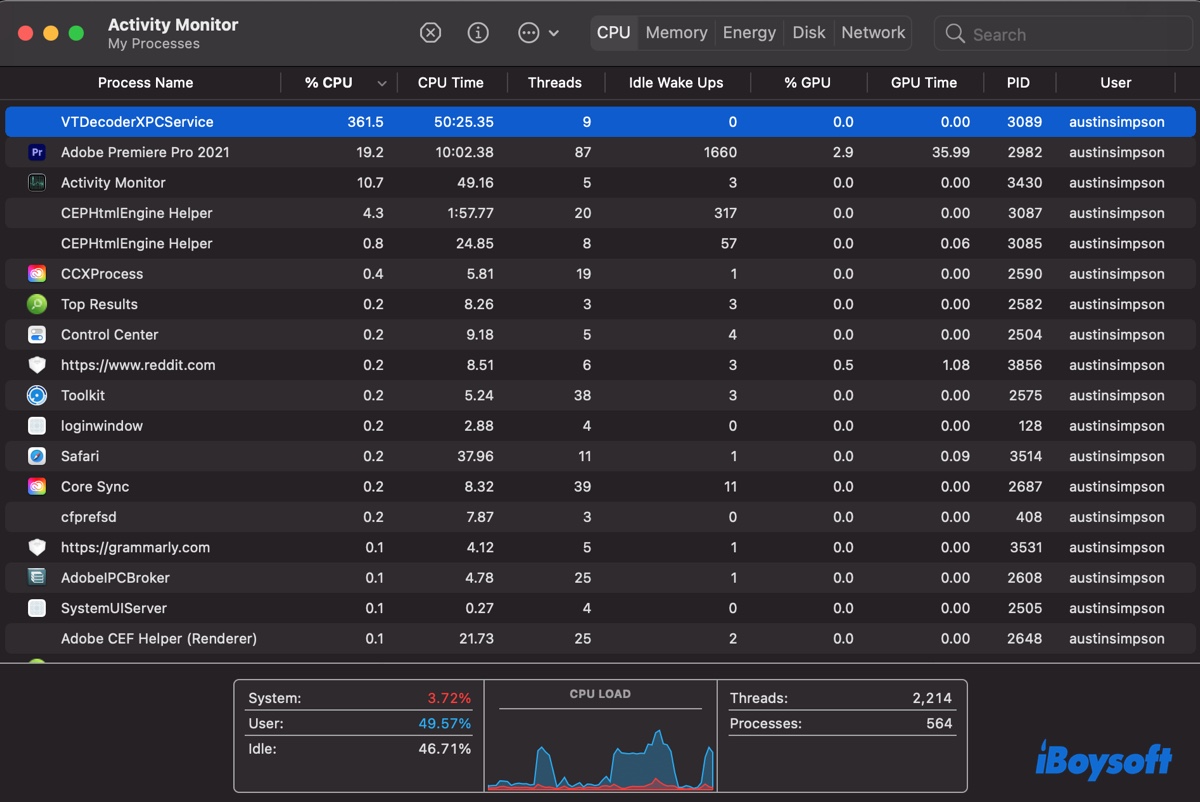
Task: Click the CPU Load graph
Action: click(600, 745)
